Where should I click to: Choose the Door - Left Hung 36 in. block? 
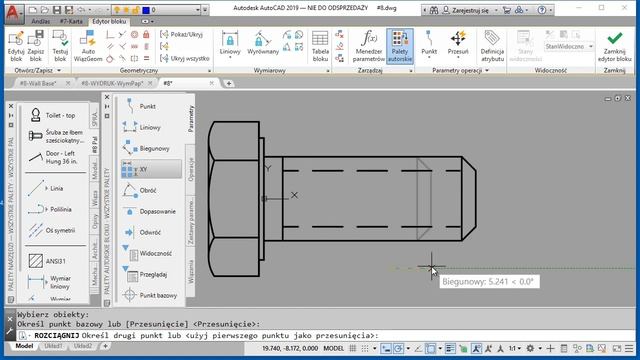tap(53, 157)
